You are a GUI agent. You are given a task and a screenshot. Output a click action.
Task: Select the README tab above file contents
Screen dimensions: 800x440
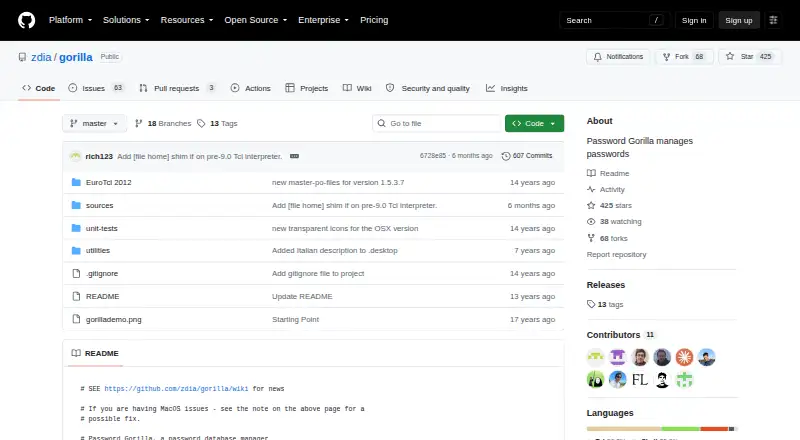pos(95,353)
